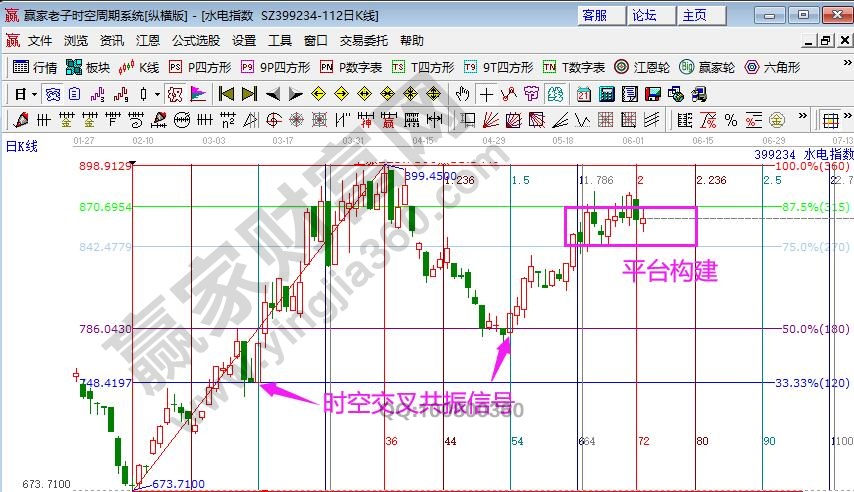Select the percent sign retracement tool

click(731, 120)
